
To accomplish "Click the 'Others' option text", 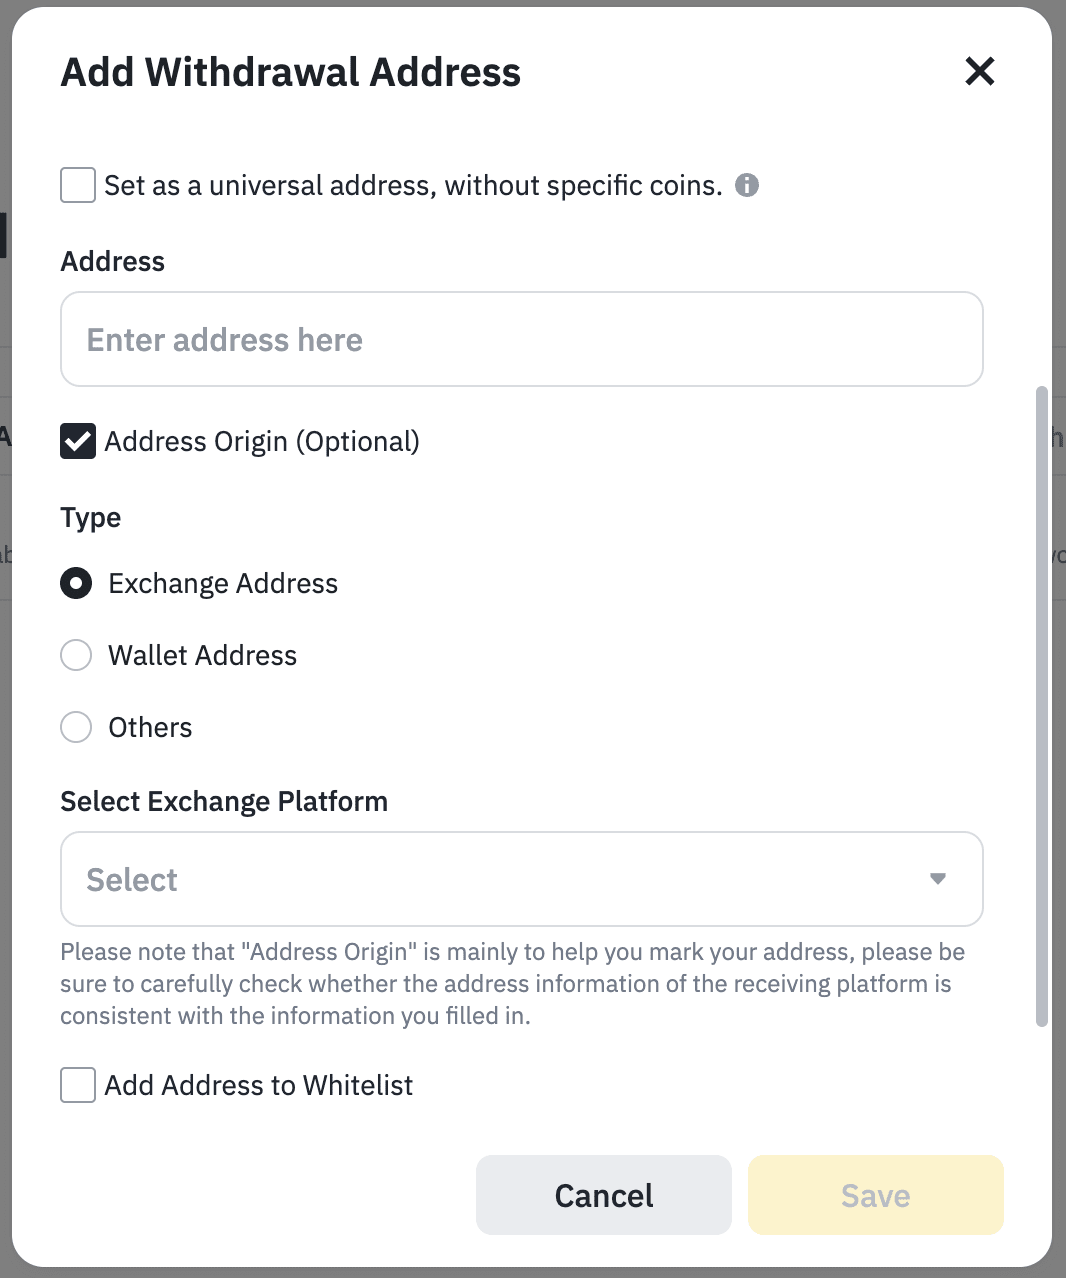I will (x=150, y=728).
